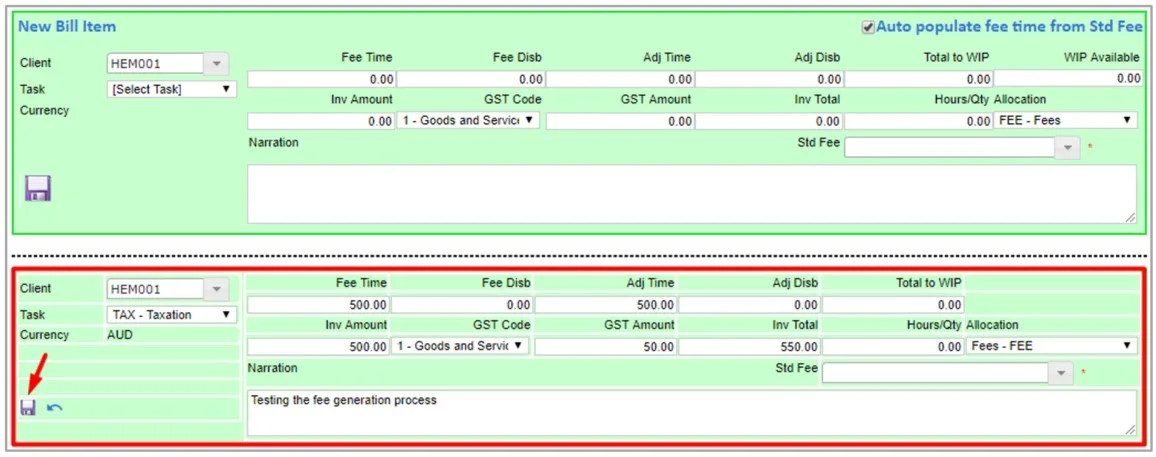Expand the Std Fee dropdown in New Bill Item
Screen dimensions: 1156x457
(x=1068, y=147)
